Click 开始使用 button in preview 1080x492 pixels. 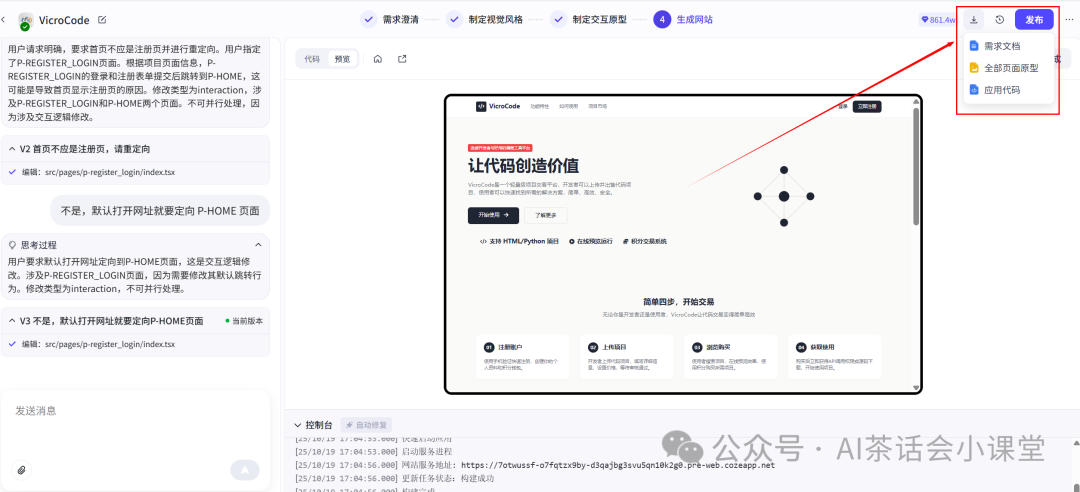point(493,215)
